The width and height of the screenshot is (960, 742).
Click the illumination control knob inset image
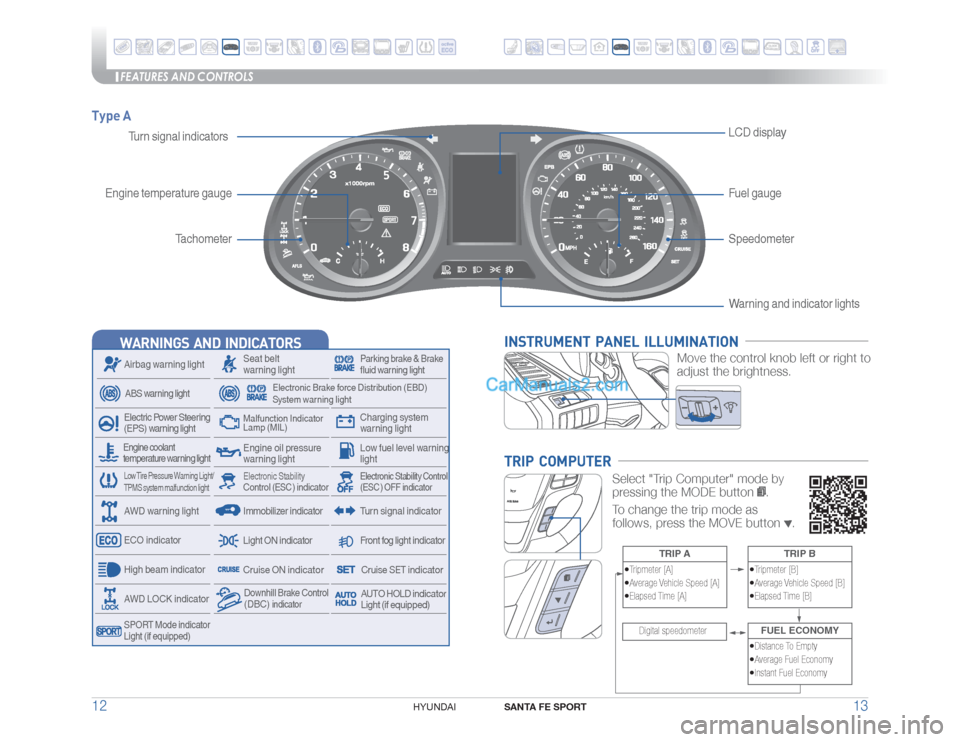point(708,407)
